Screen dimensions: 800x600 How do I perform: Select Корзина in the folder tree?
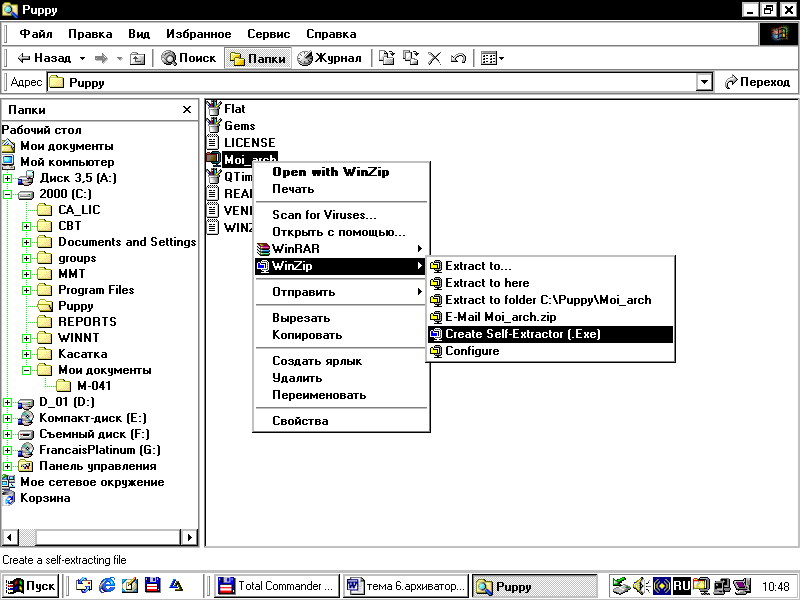(37, 498)
